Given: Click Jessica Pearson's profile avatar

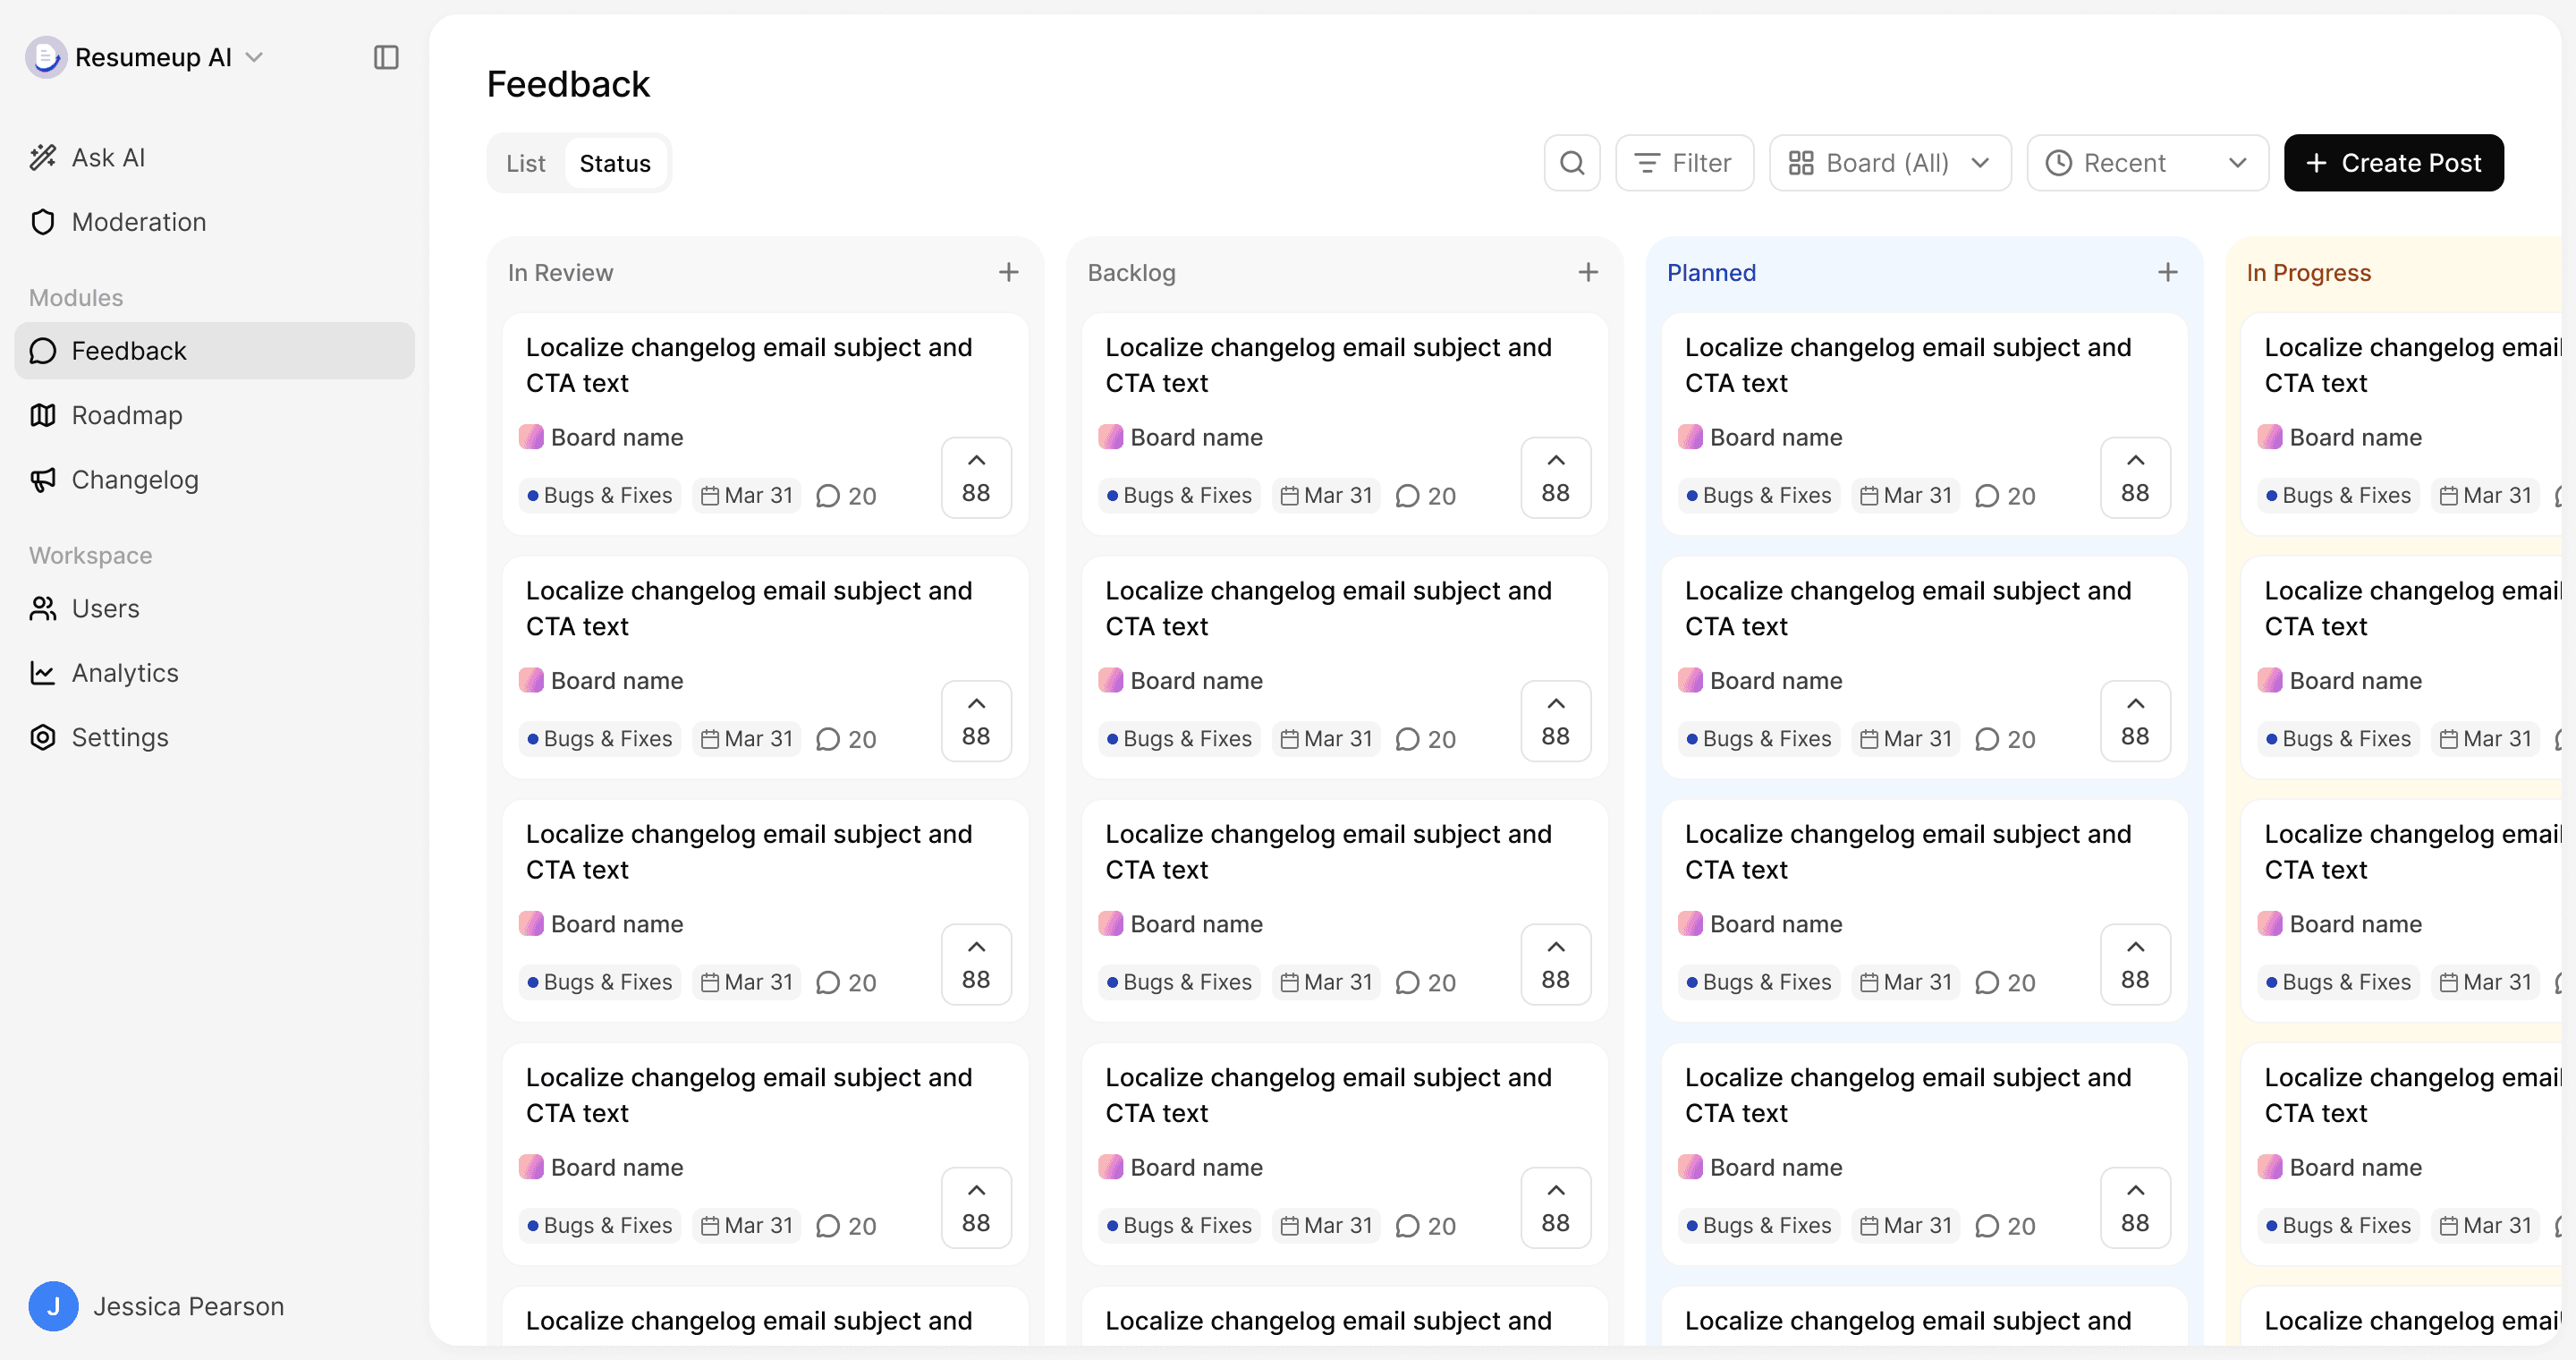Looking at the screenshot, I should tap(54, 1306).
